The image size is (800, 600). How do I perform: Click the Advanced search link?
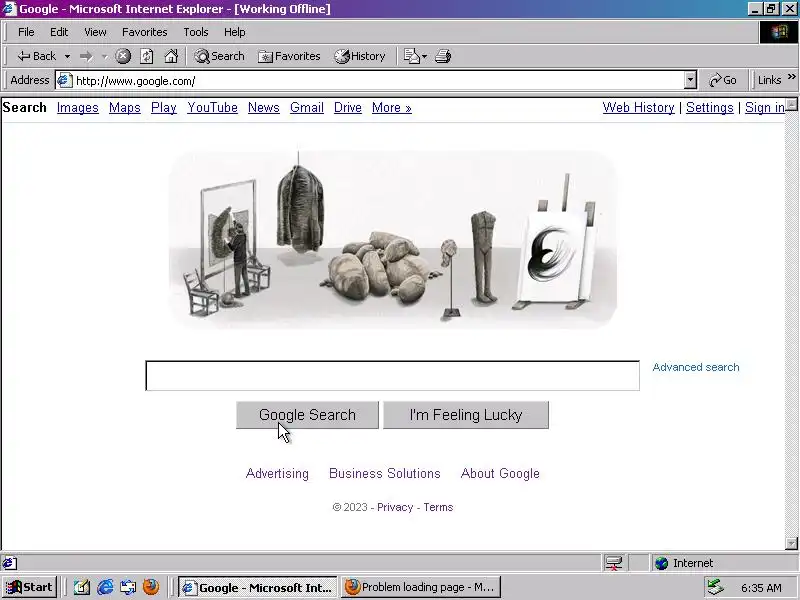click(x=695, y=367)
